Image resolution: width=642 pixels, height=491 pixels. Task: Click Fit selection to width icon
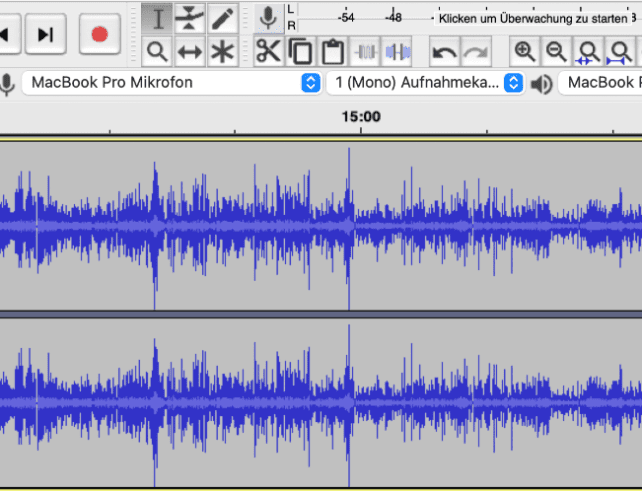coord(588,52)
